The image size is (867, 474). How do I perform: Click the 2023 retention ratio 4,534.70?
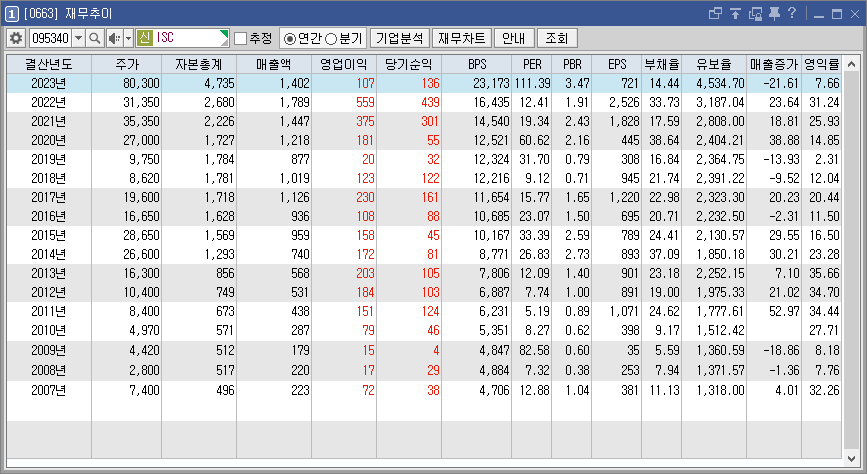pos(720,84)
